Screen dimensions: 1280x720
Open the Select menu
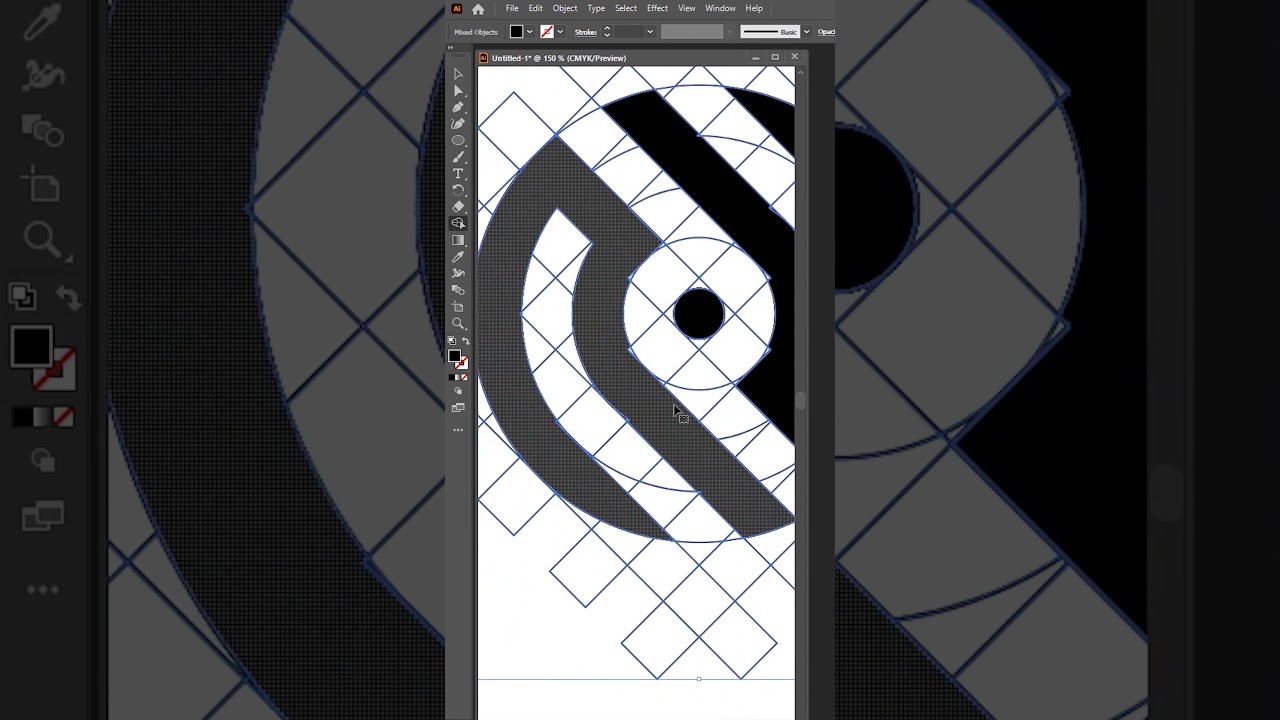pos(626,9)
